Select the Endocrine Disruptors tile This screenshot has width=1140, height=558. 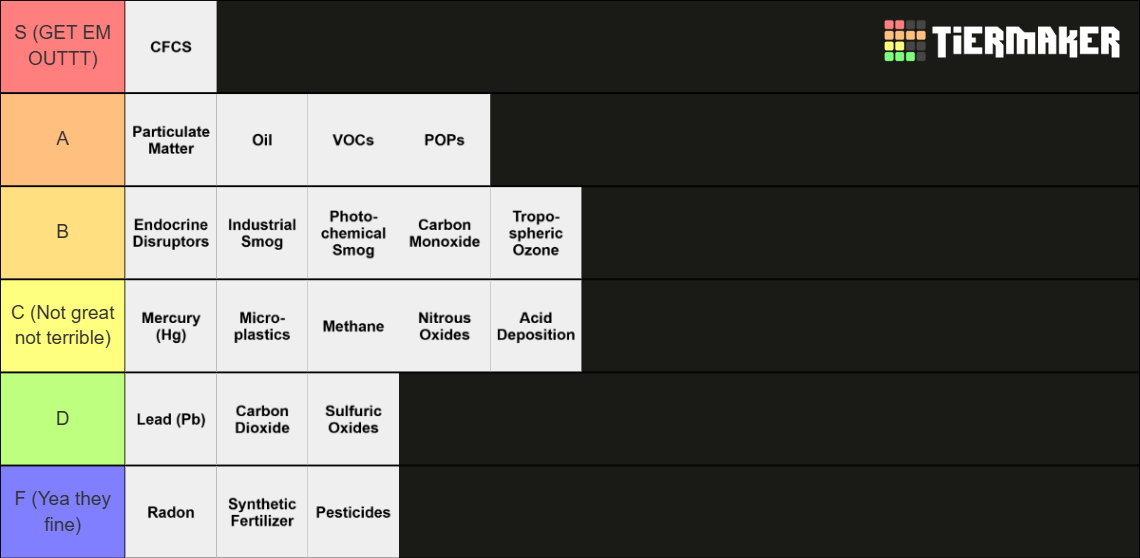171,233
